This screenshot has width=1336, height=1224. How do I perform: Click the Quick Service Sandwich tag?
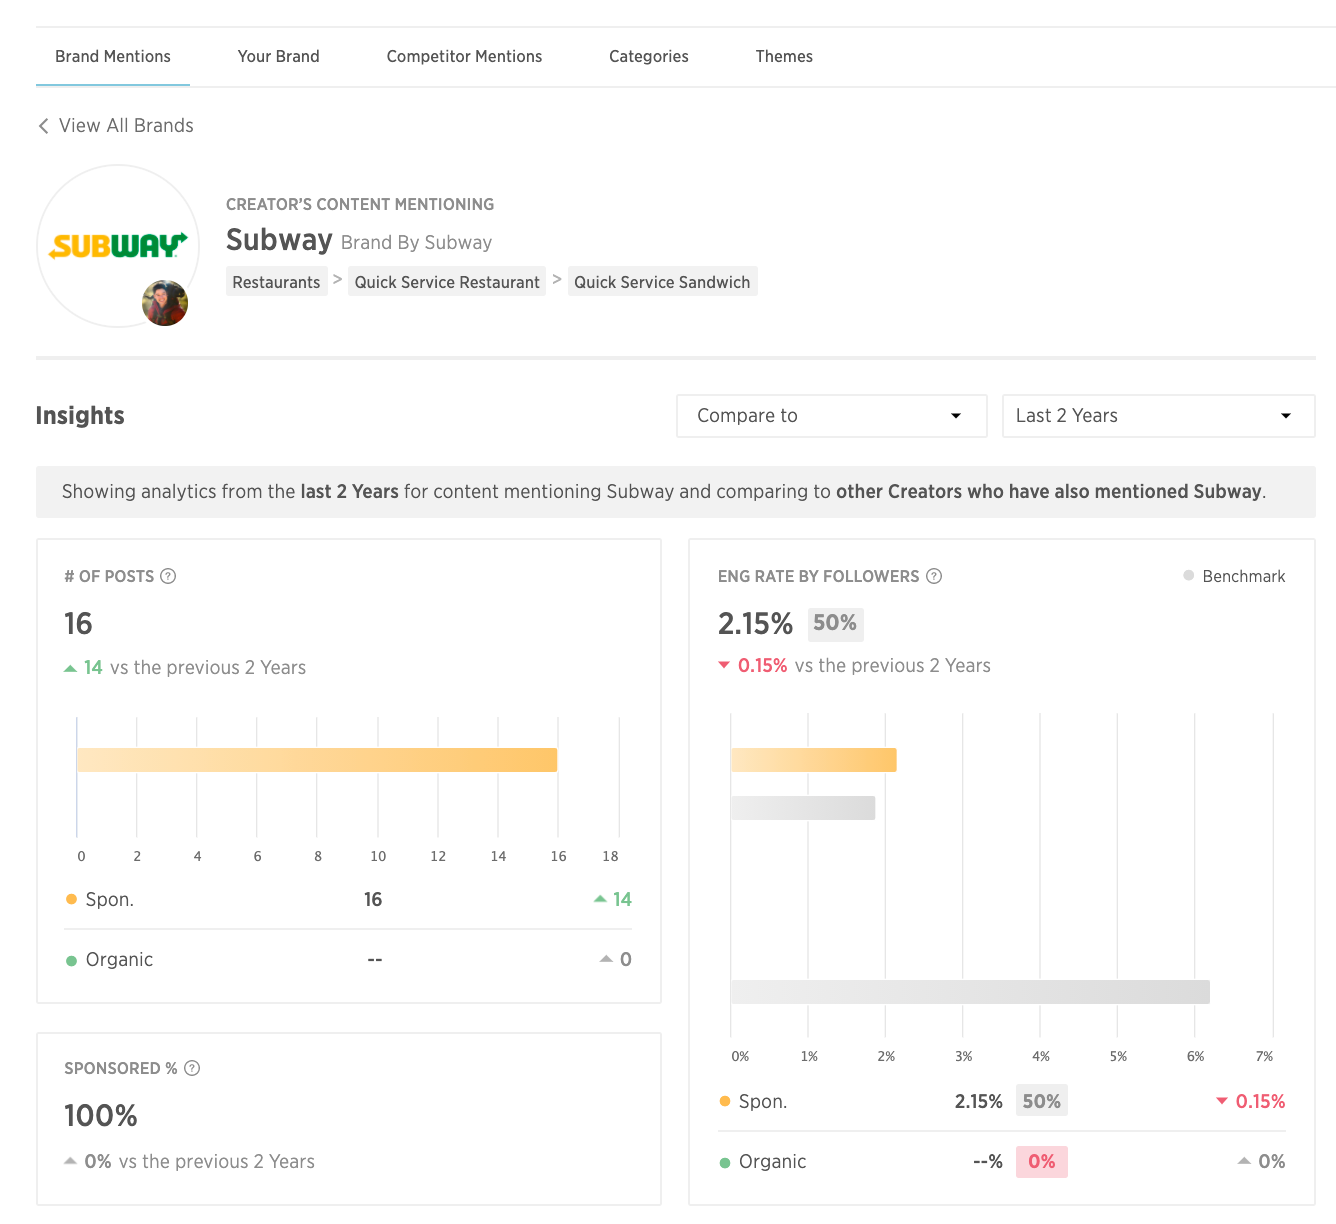pyautogui.click(x=662, y=282)
